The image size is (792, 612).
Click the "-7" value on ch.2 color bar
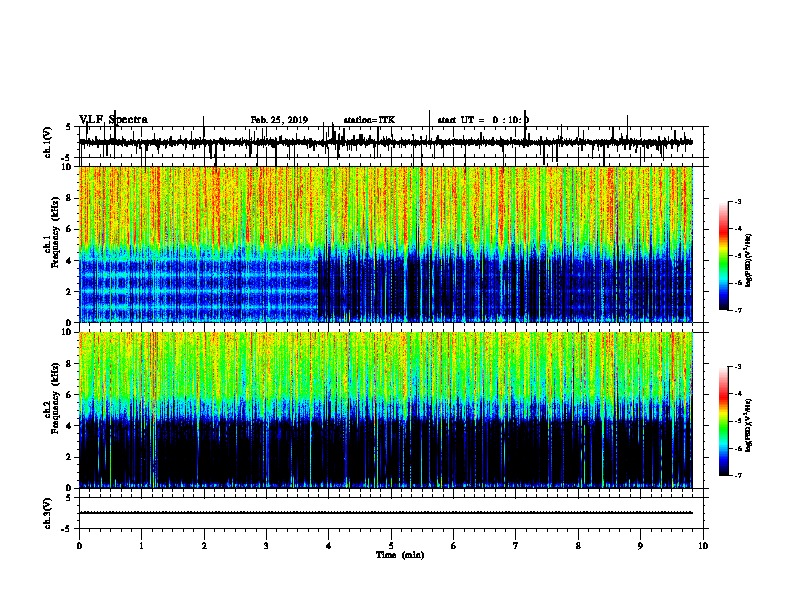(x=737, y=475)
